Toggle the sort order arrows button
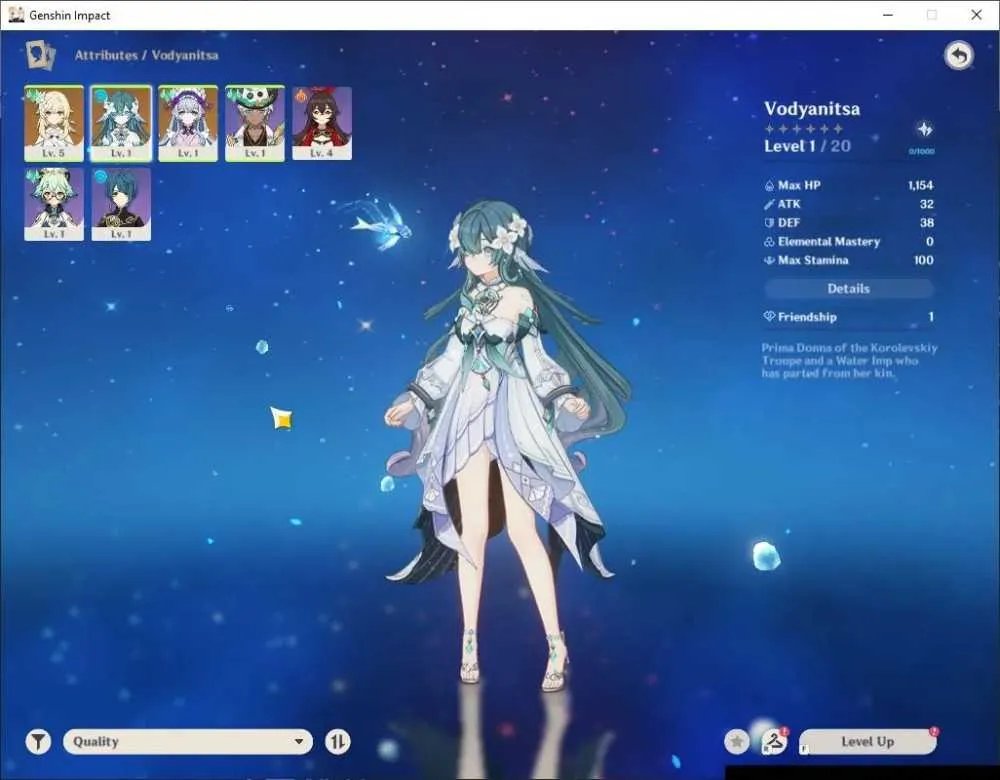 pyautogui.click(x=337, y=742)
